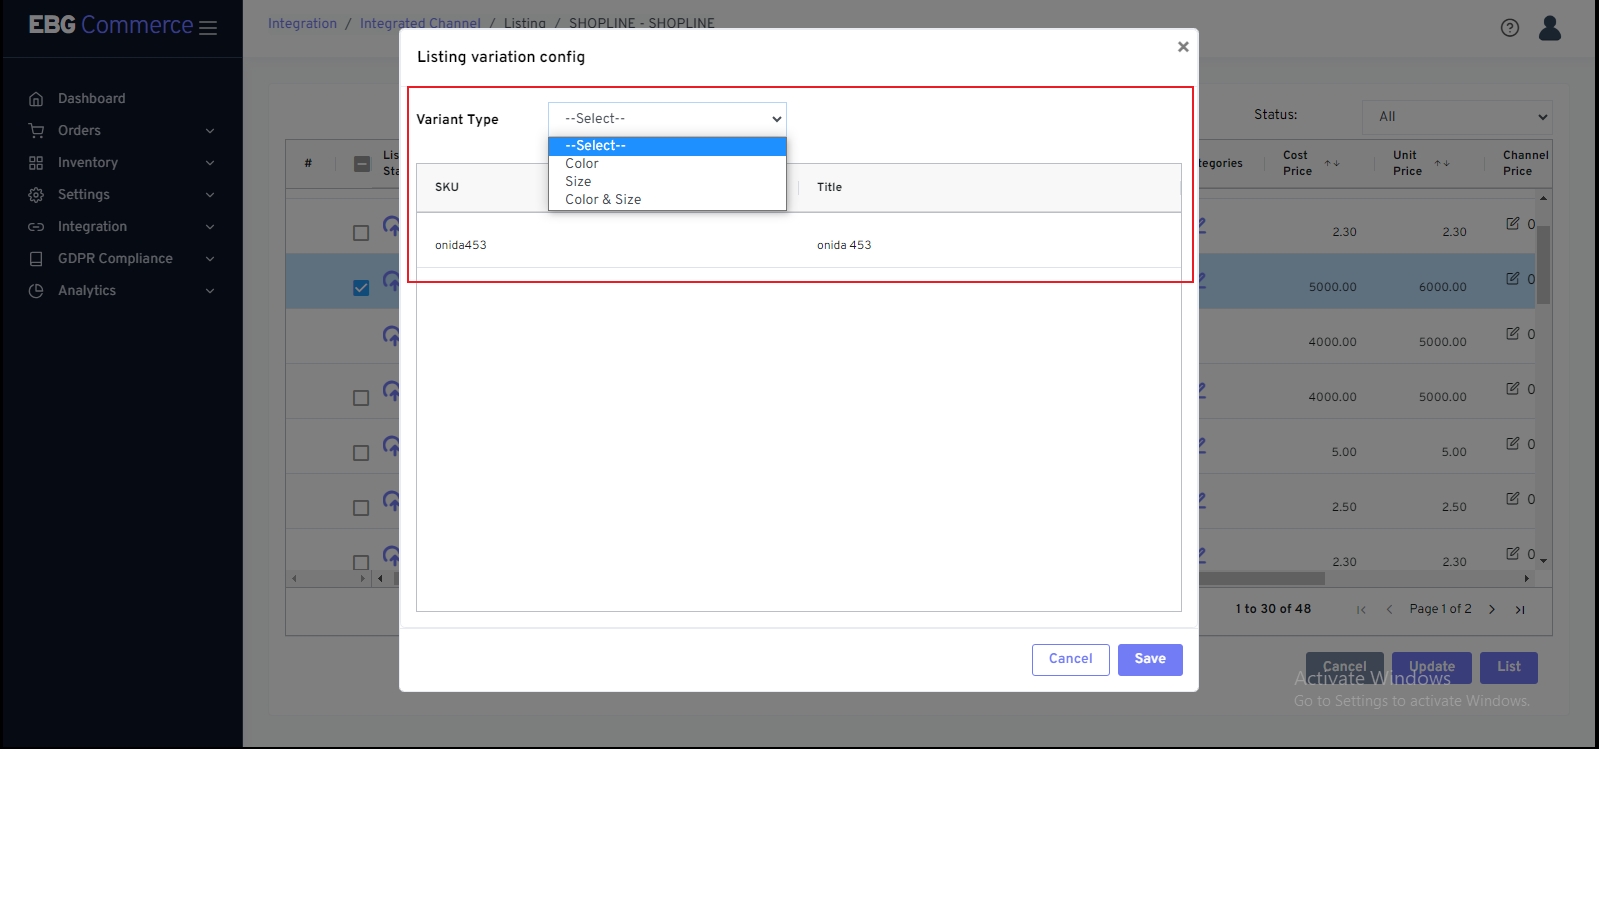Check the first row's checkbox

[x=361, y=233]
